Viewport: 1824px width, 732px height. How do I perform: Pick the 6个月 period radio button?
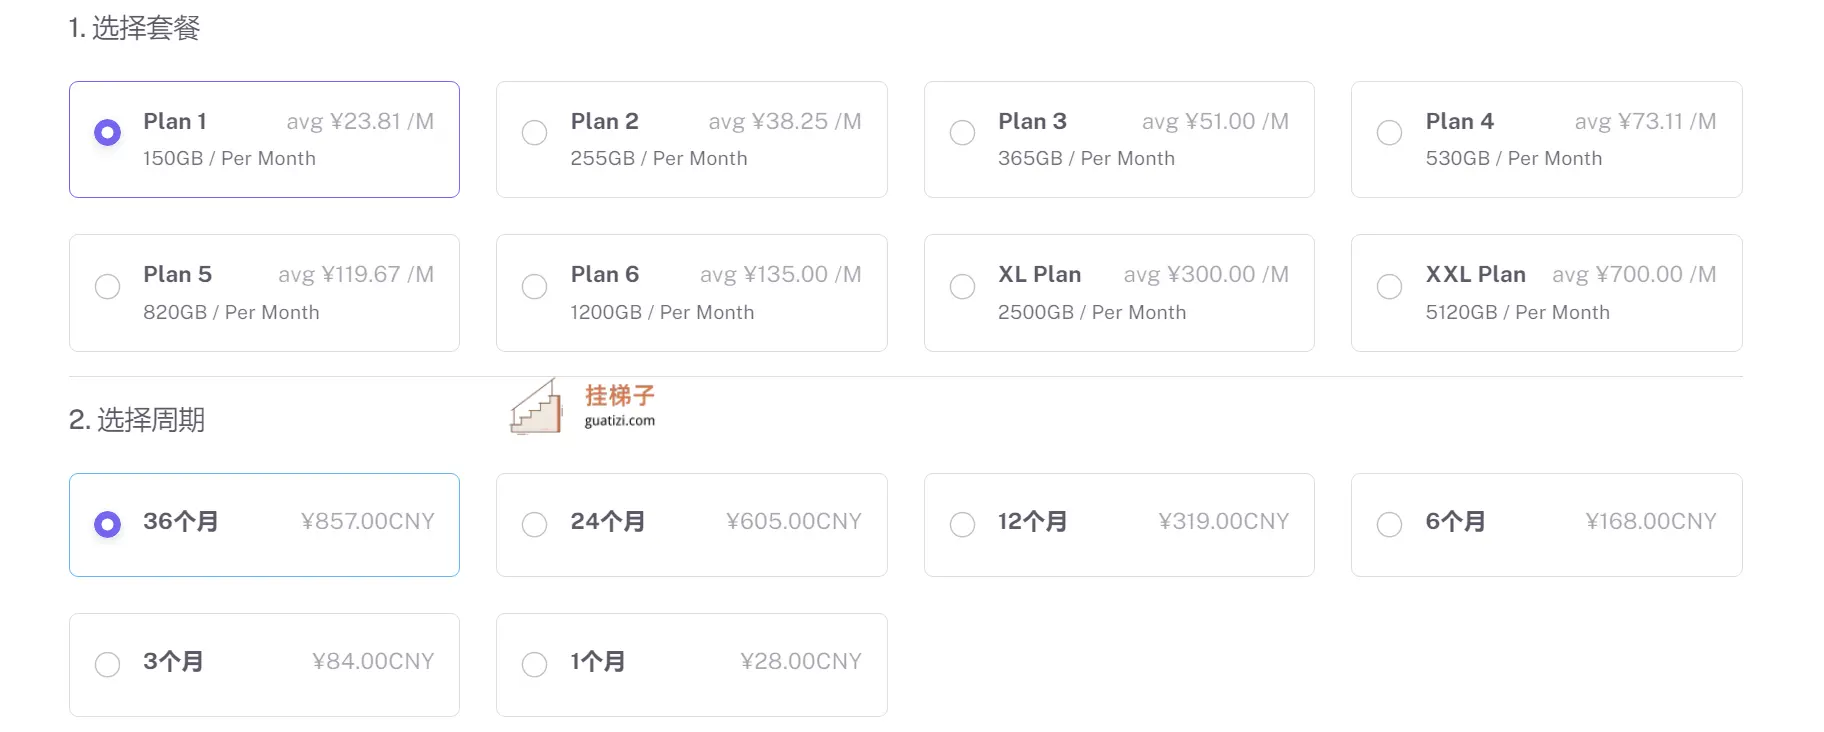click(x=1389, y=524)
